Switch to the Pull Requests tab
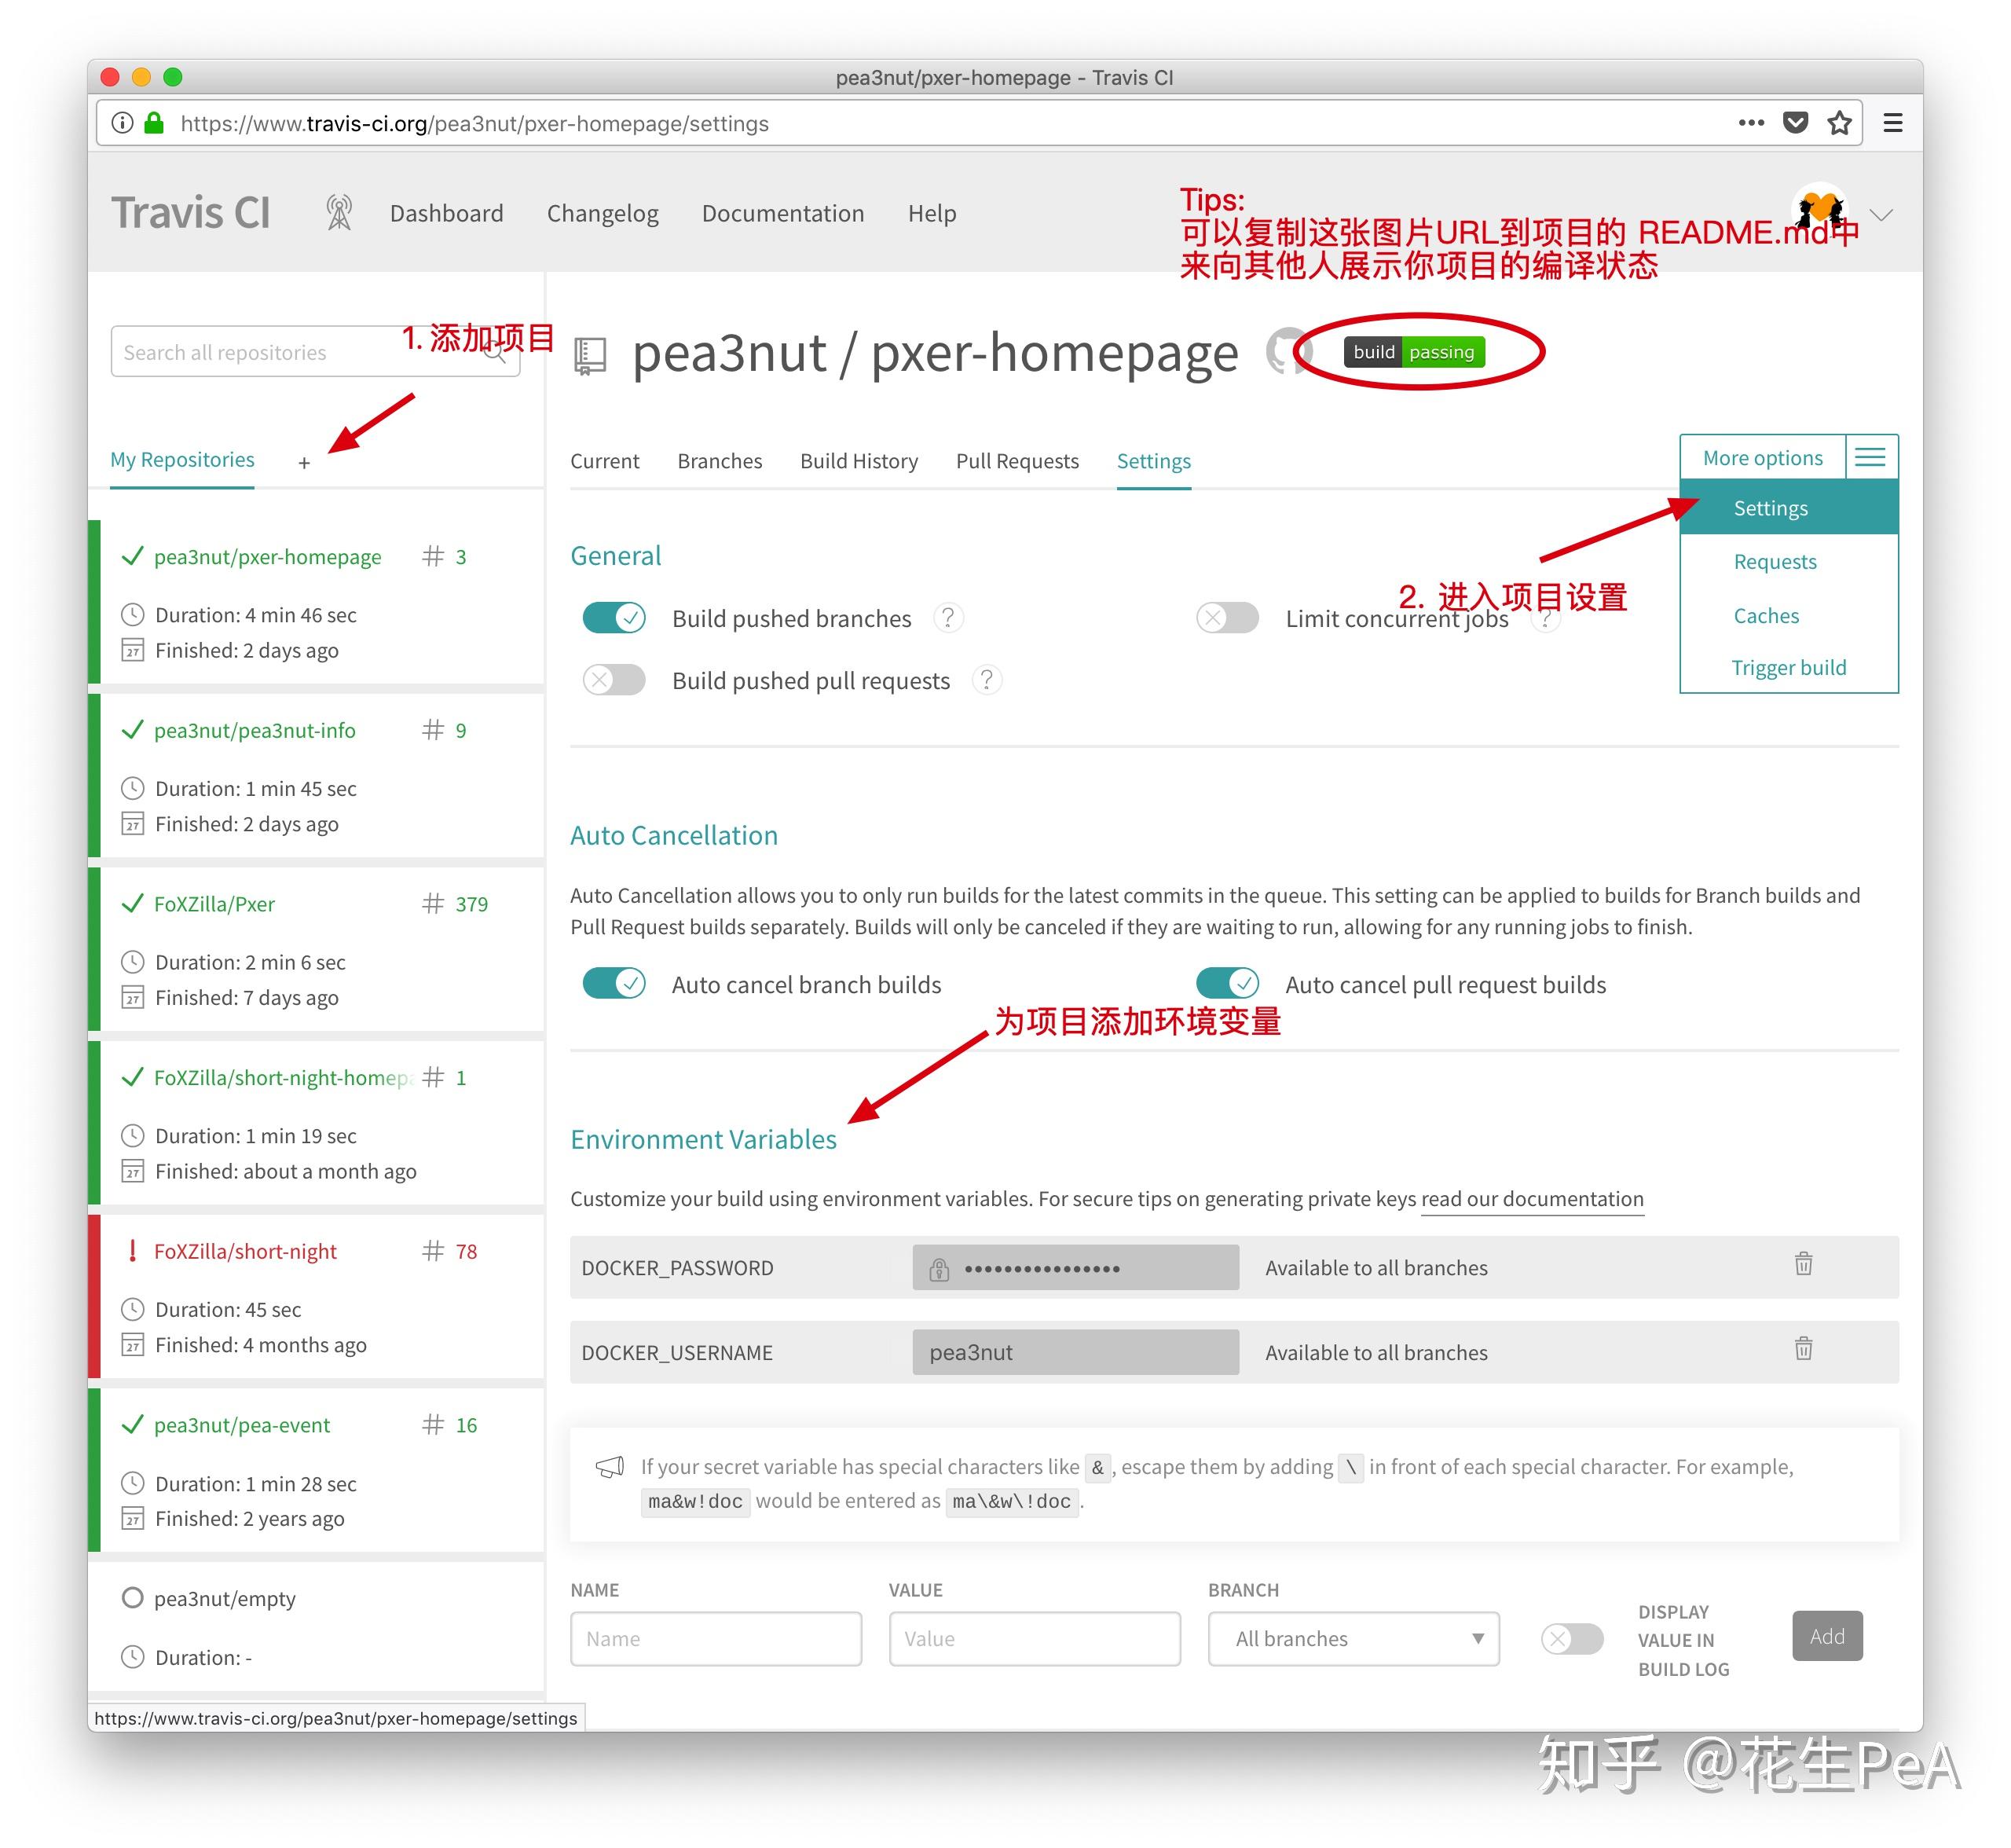The image size is (2011, 1848). tap(1017, 461)
